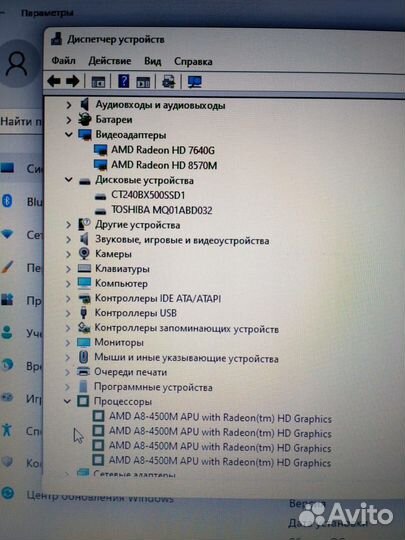Expand the Другие устройства node
Screen dimensions: 405x540
(68, 225)
